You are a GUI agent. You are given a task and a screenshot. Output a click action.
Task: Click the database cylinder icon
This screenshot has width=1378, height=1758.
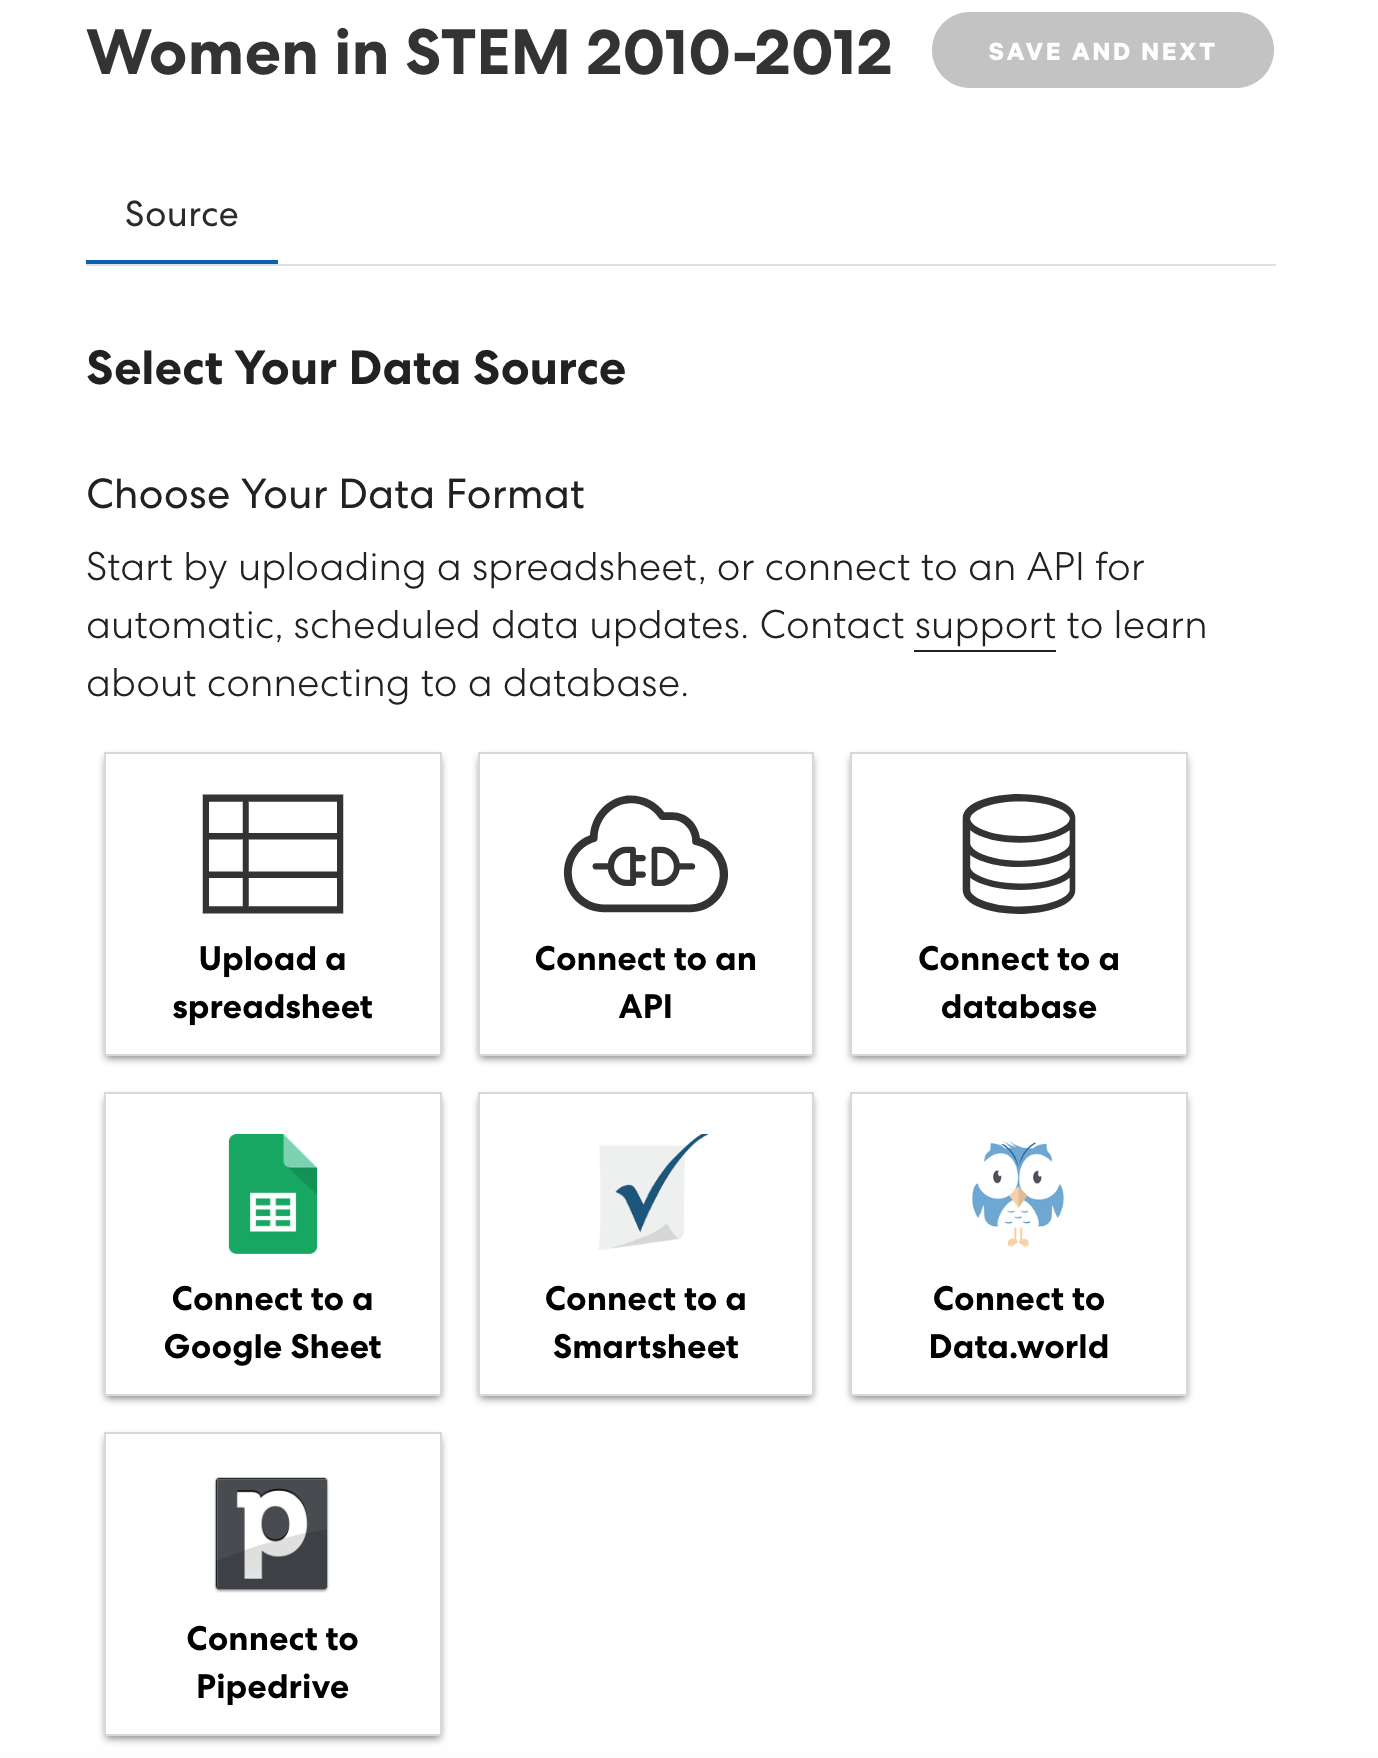(x=1018, y=854)
